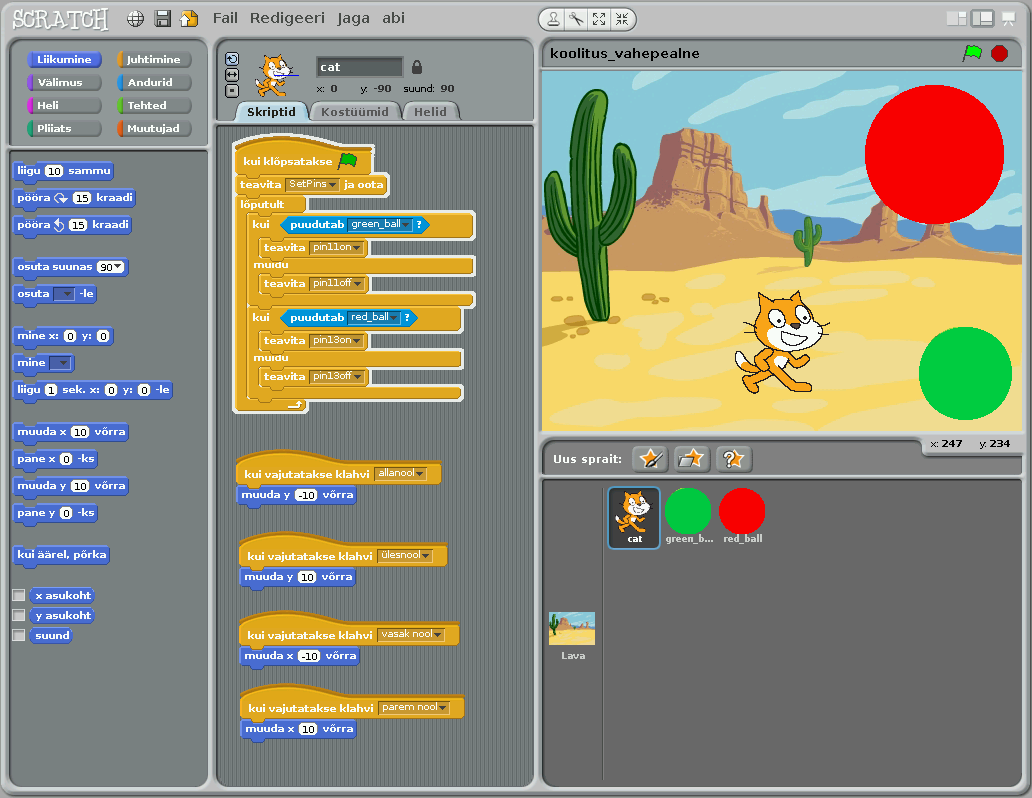This screenshot has width=1032, height=798.
Task: Get a surprise sprite with question mark icon
Action: [x=733, y=459]
